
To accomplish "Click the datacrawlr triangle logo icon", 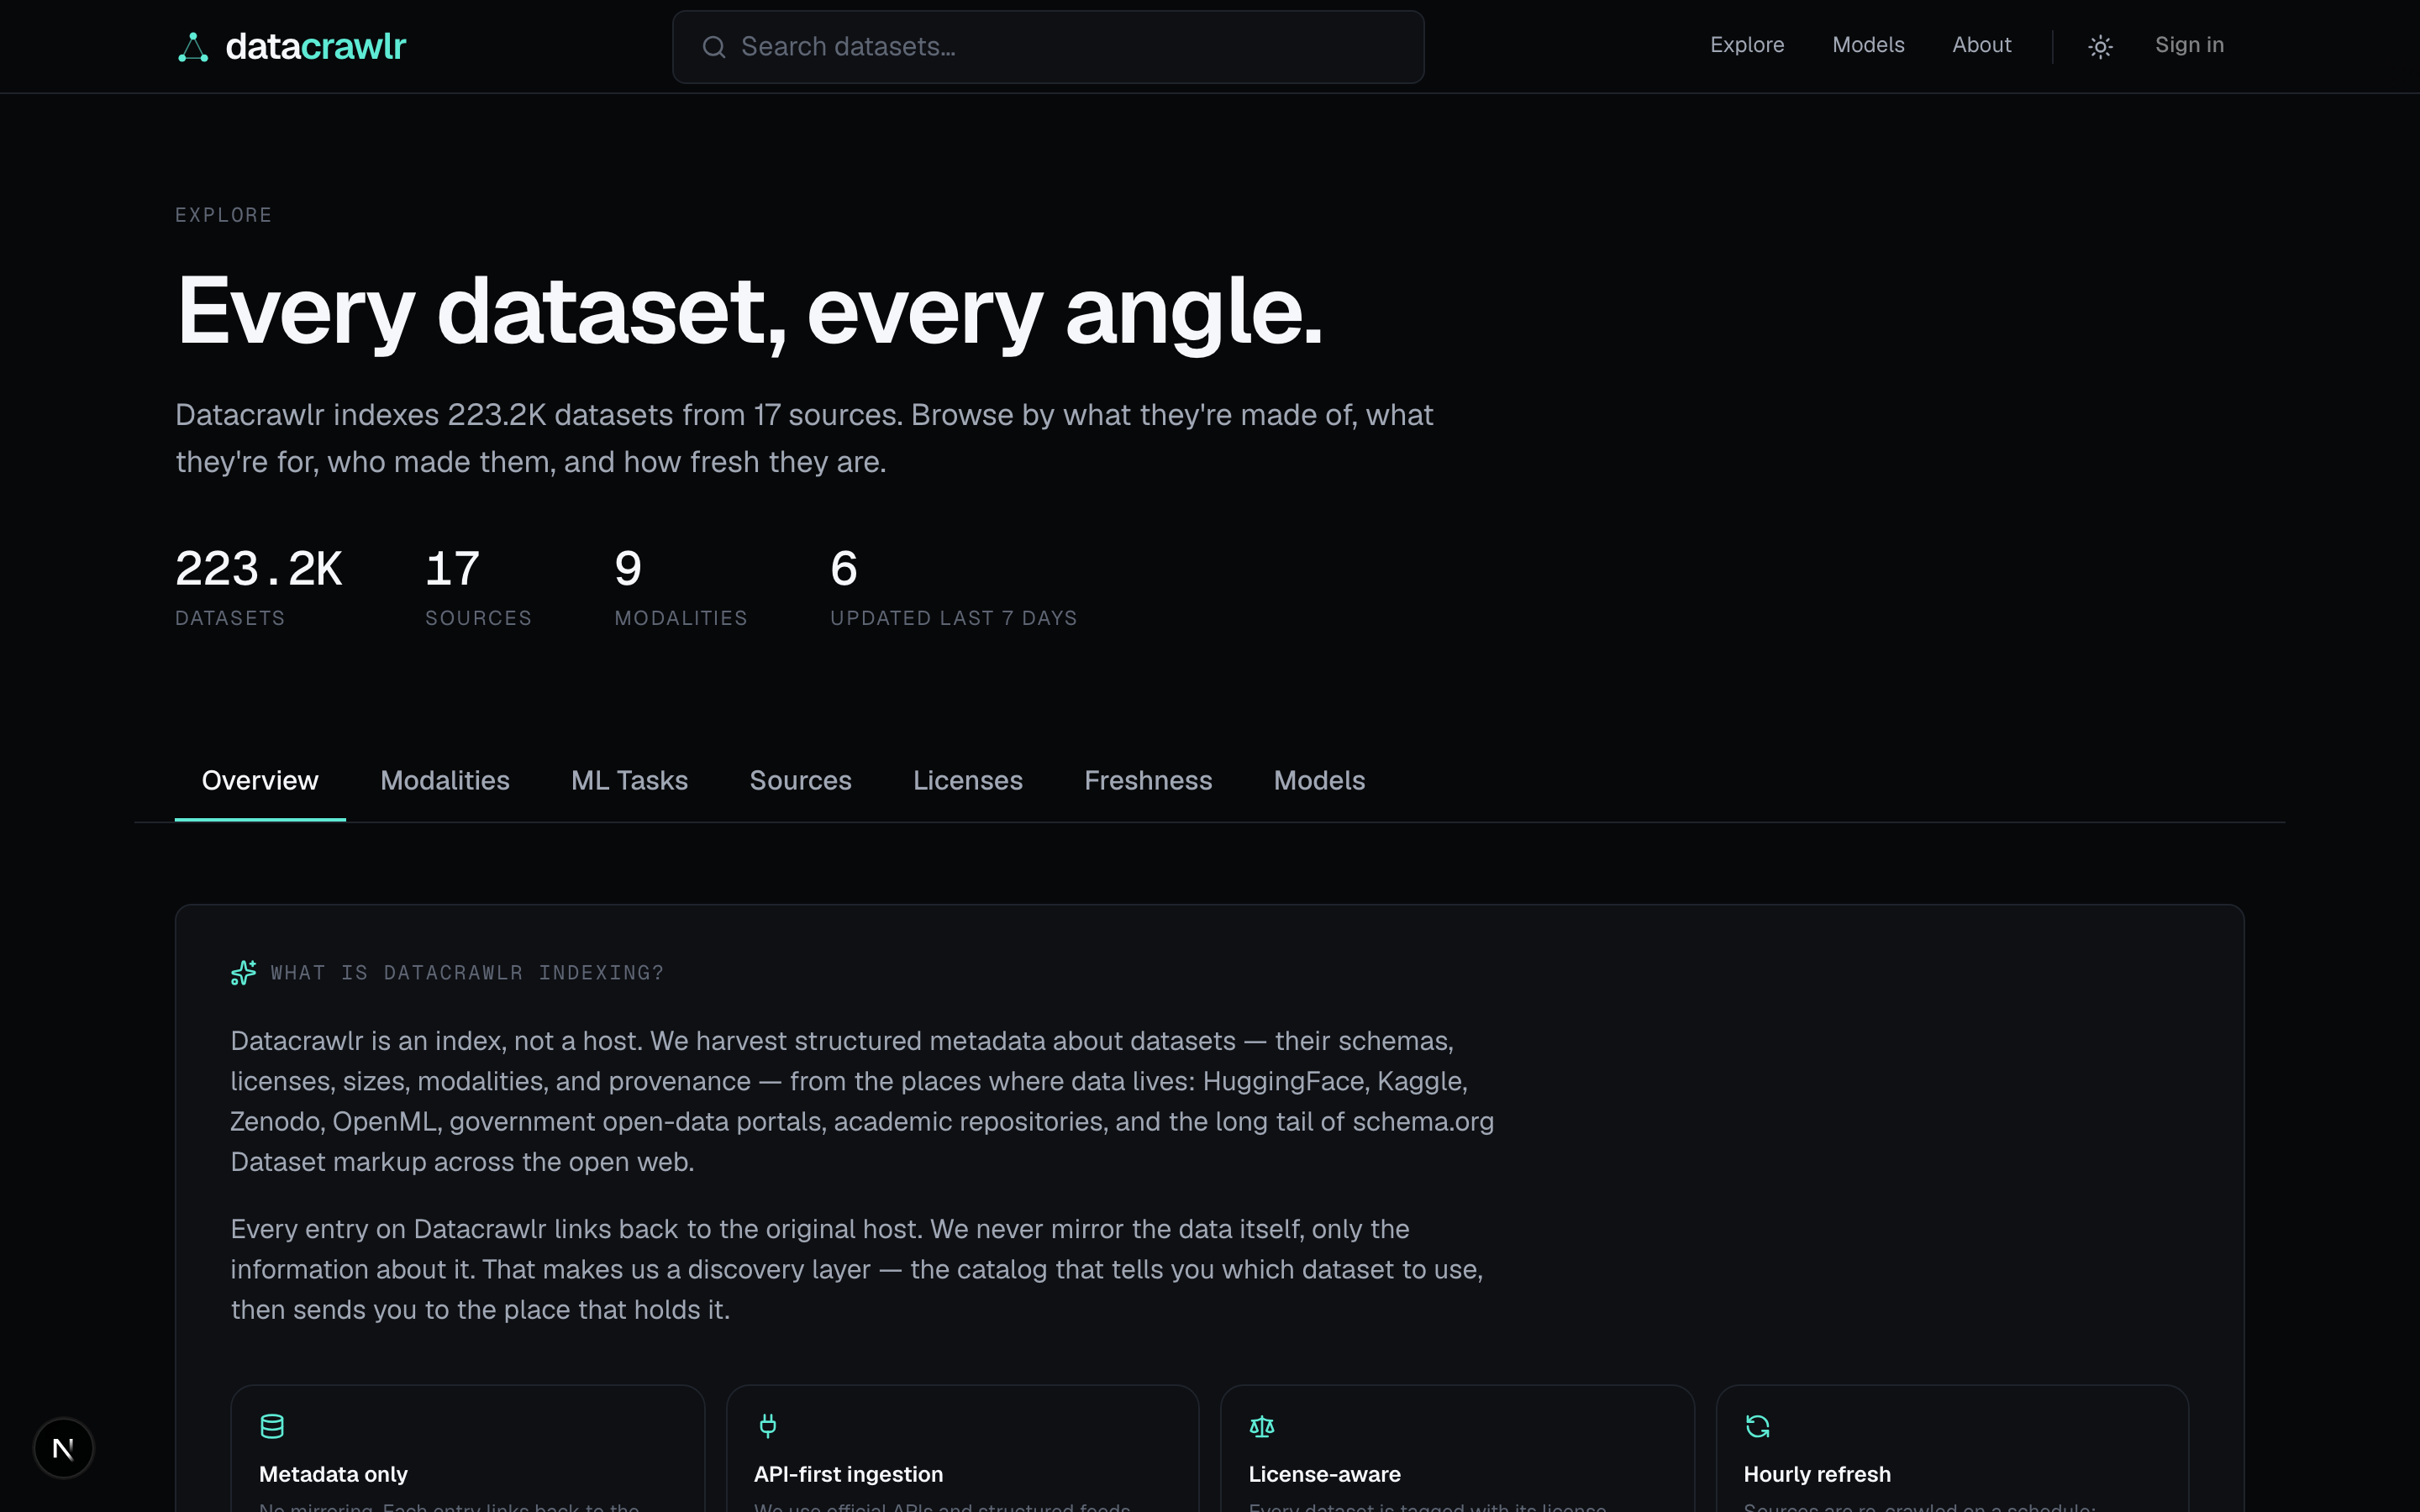I will (x=193, y=47).
